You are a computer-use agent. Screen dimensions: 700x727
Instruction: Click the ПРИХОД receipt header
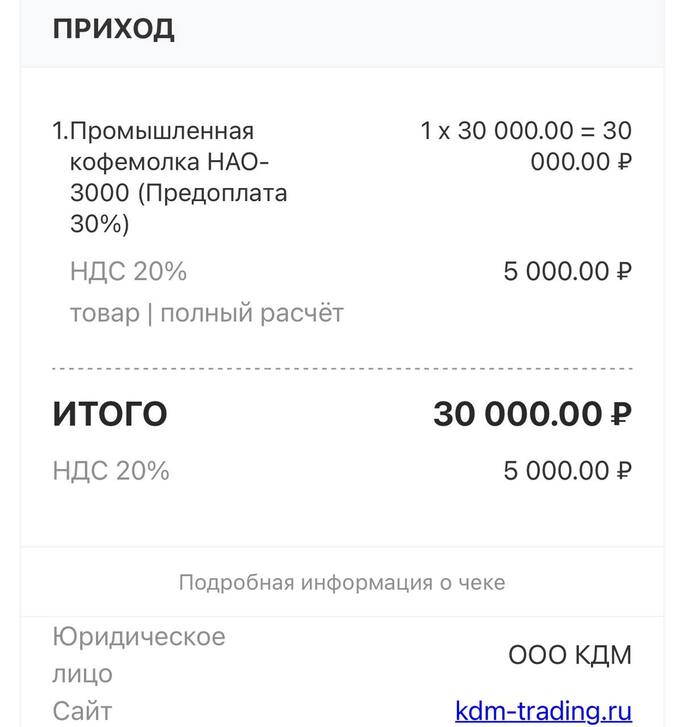113,29
